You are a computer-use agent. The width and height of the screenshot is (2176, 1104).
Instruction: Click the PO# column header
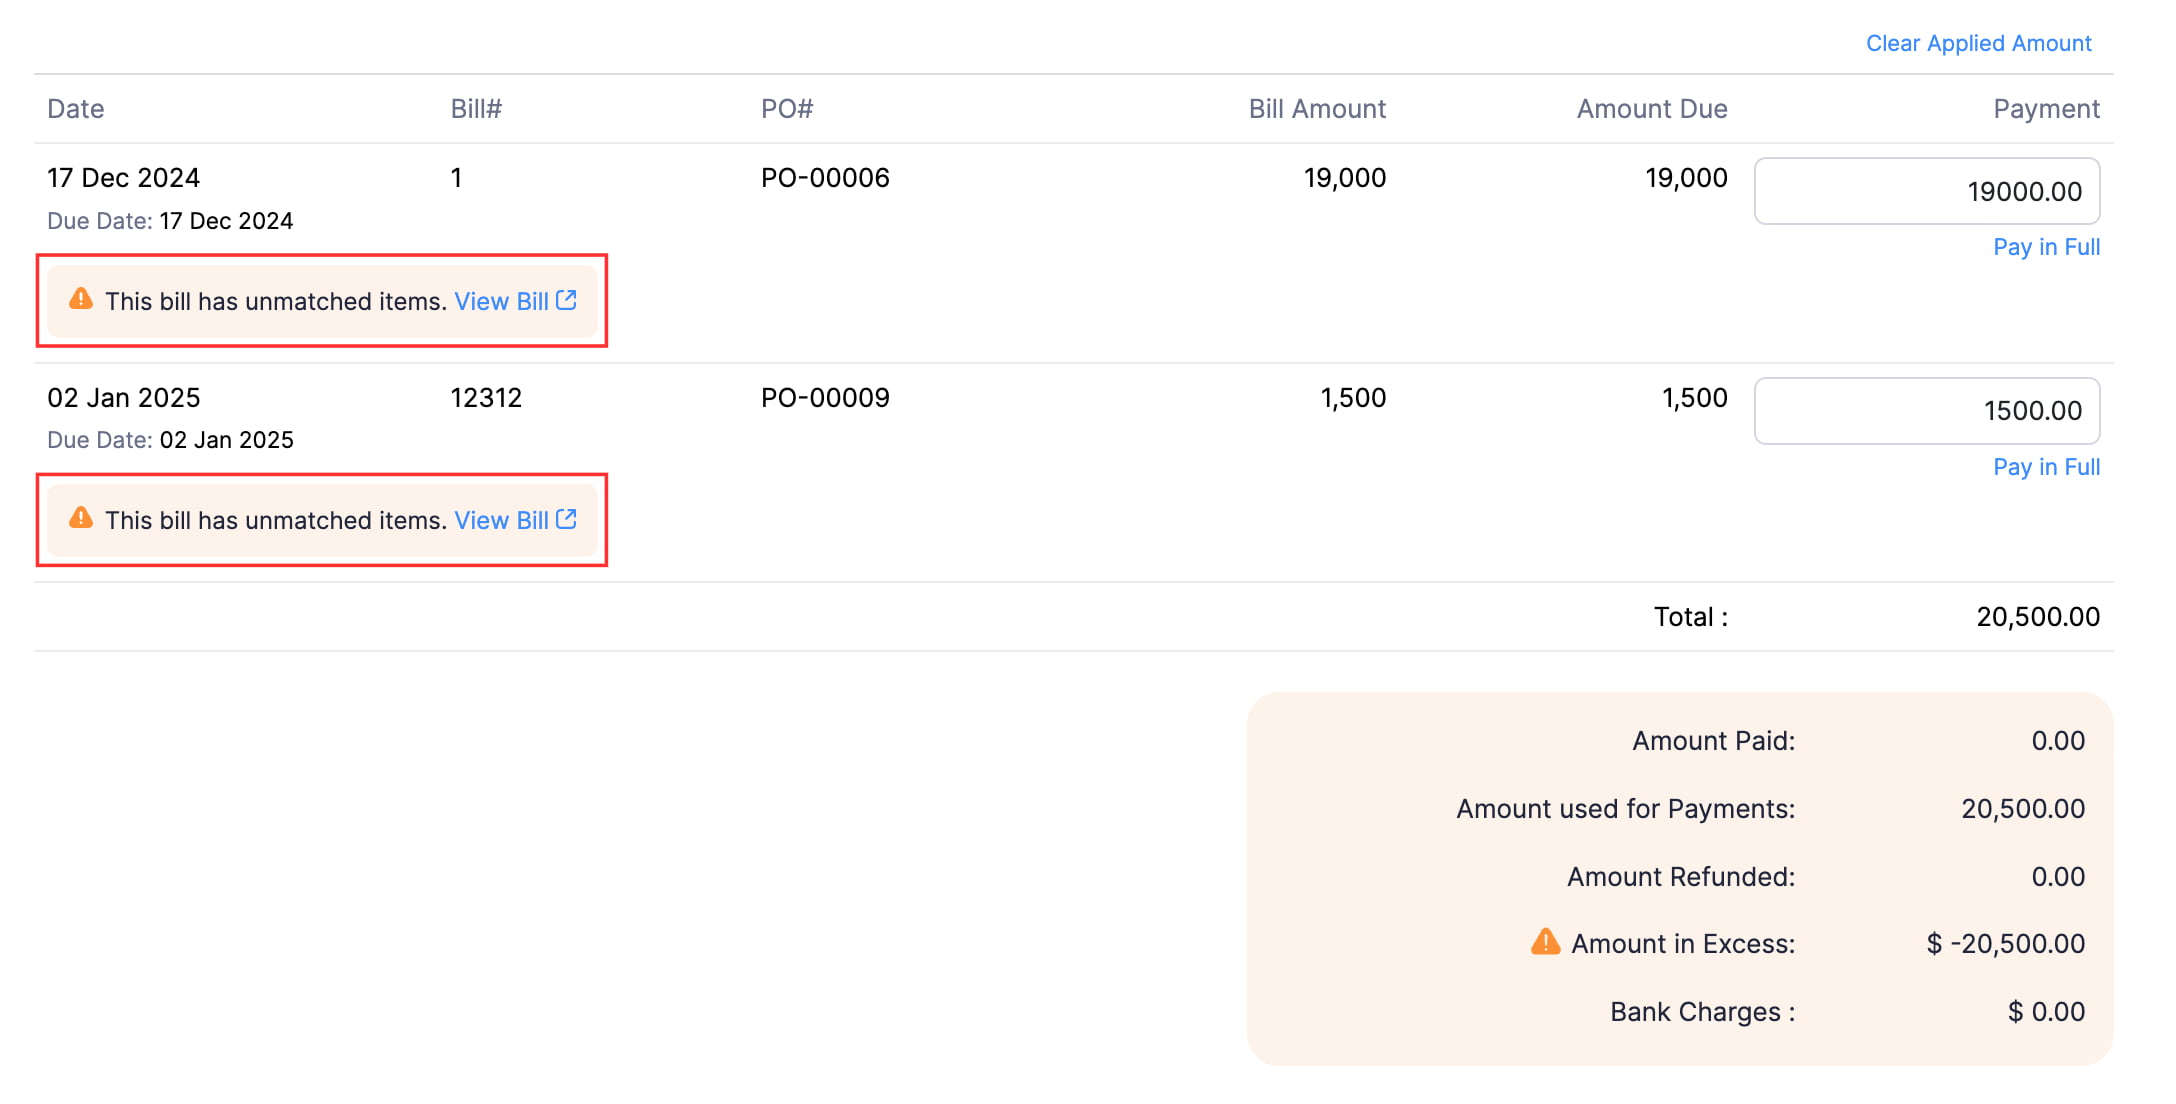[787, 109]
